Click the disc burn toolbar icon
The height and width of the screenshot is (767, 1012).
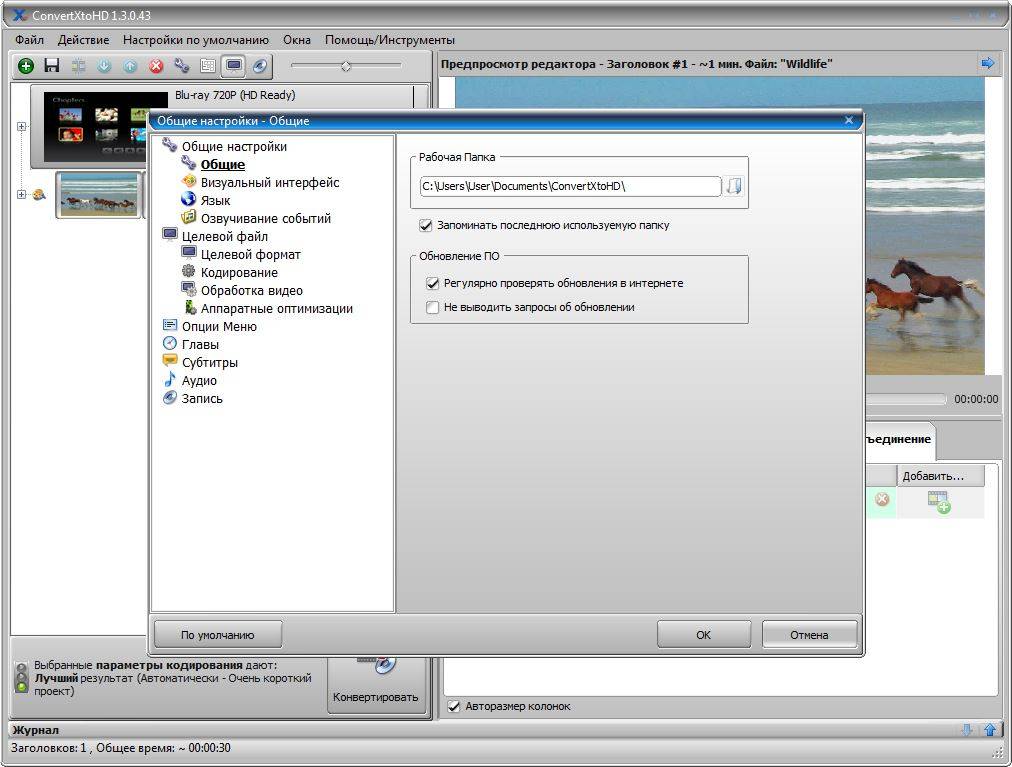tap(259, 65)
